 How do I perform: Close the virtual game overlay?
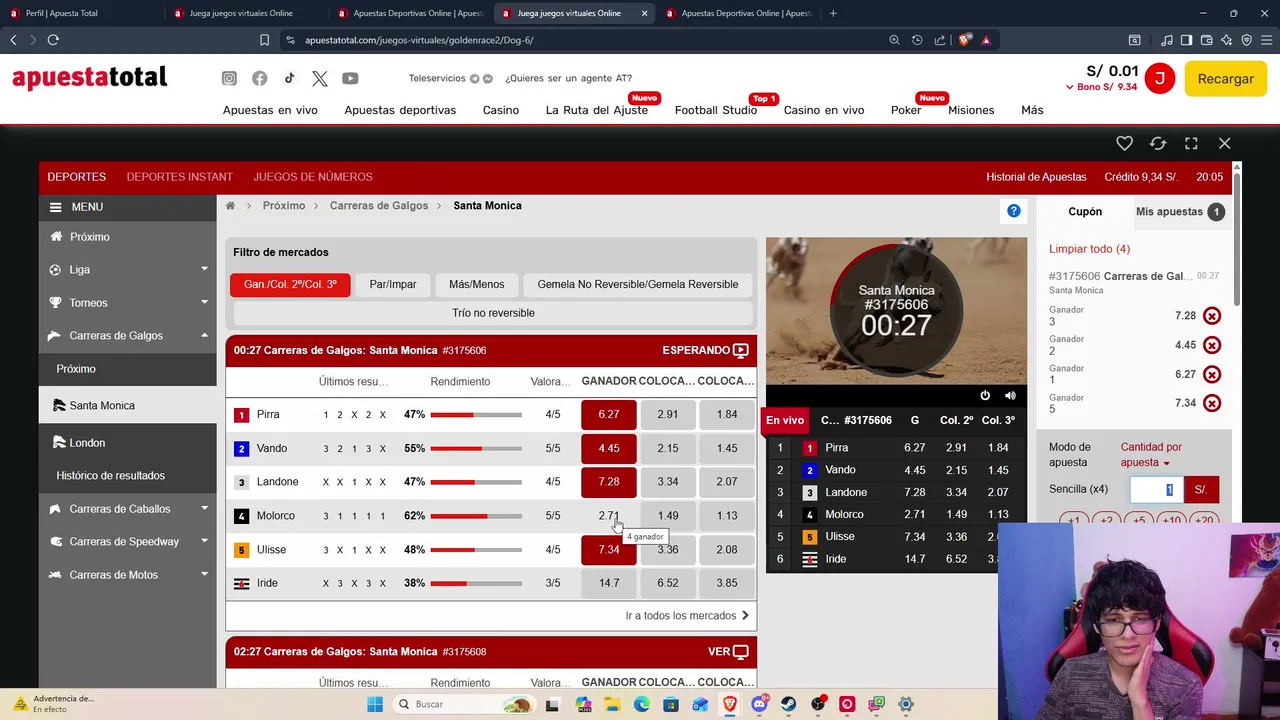(x=1224, y=143)
